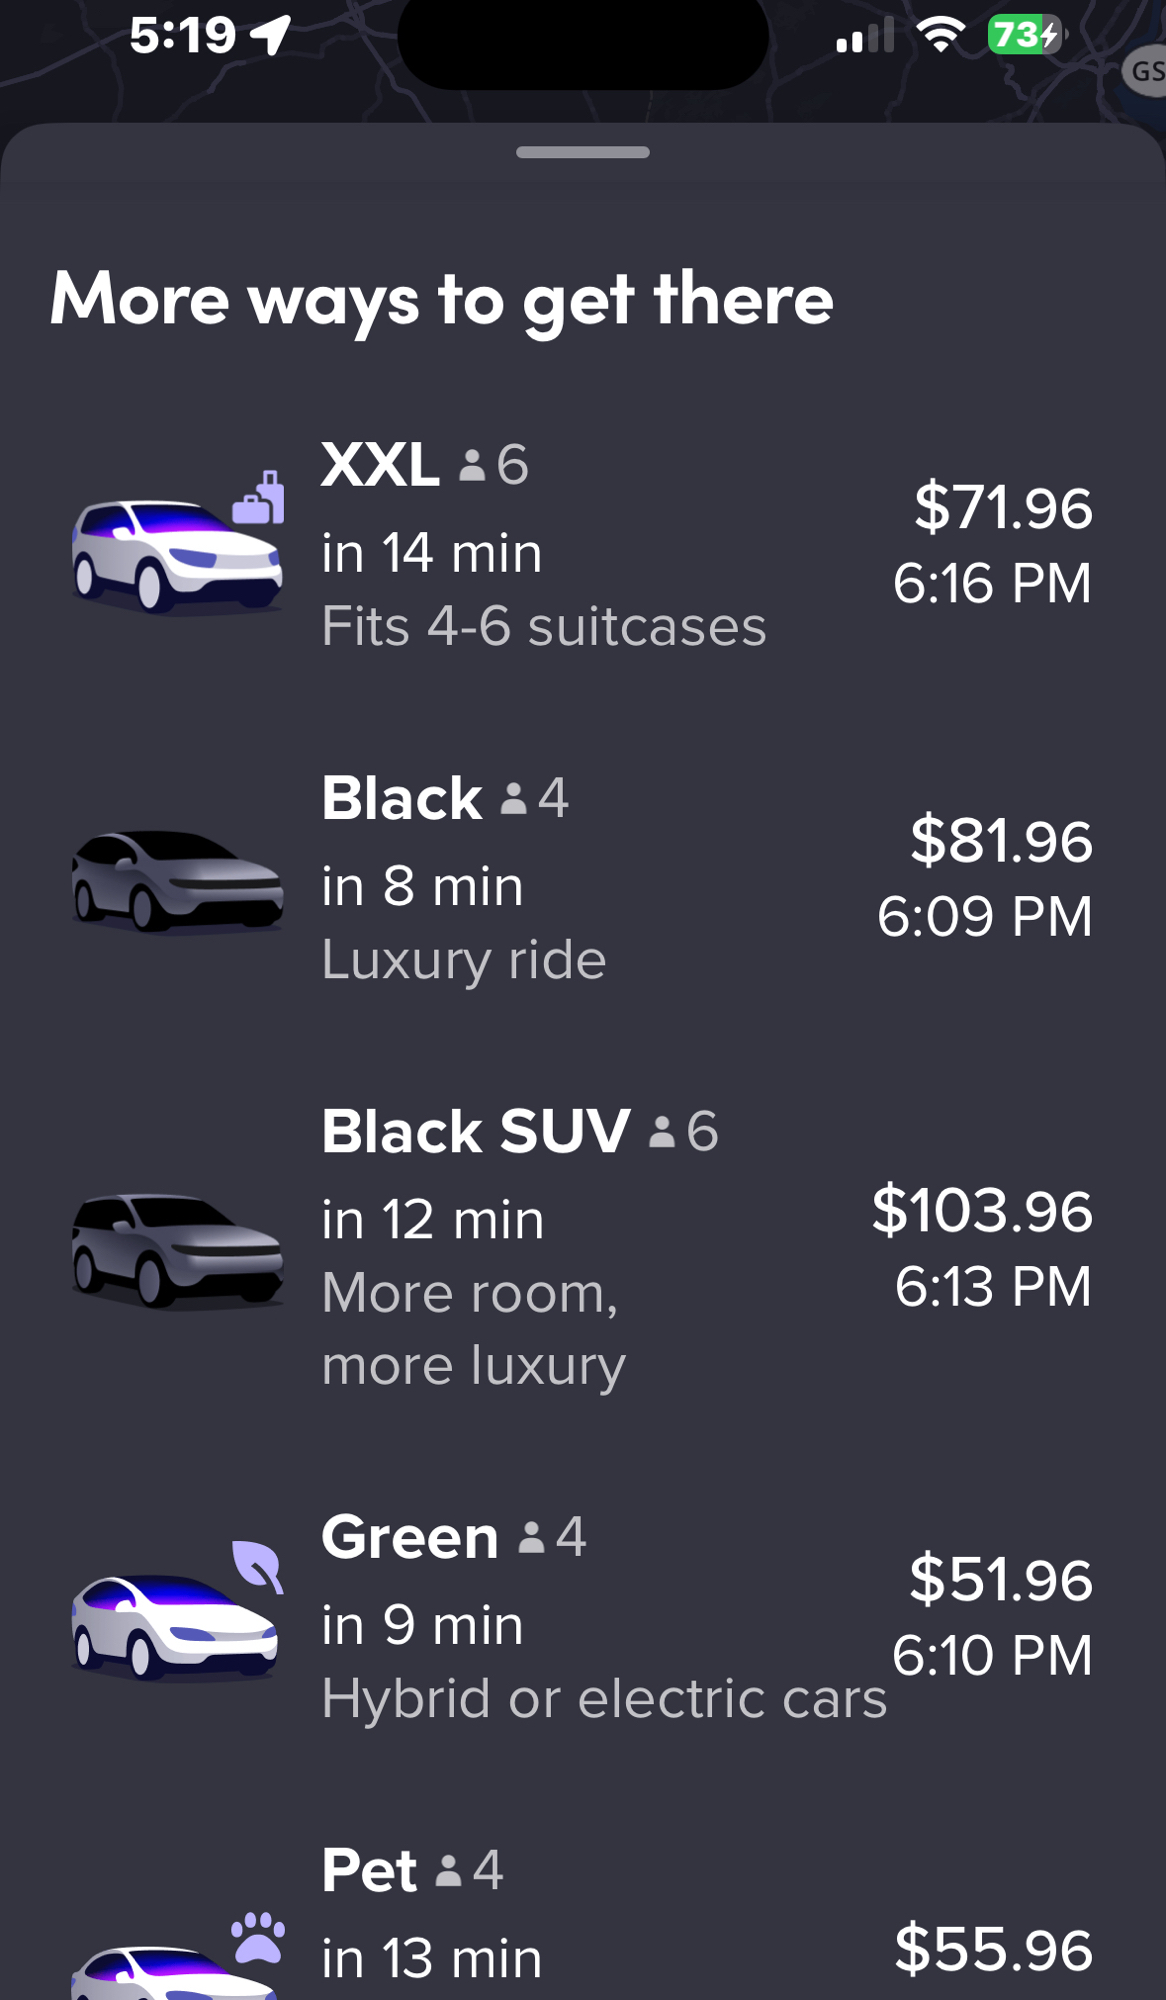This screenshot has height=2000, width=1166.
Task: Tap the Black SUV vehicle icon
Action: point(177,1250)
